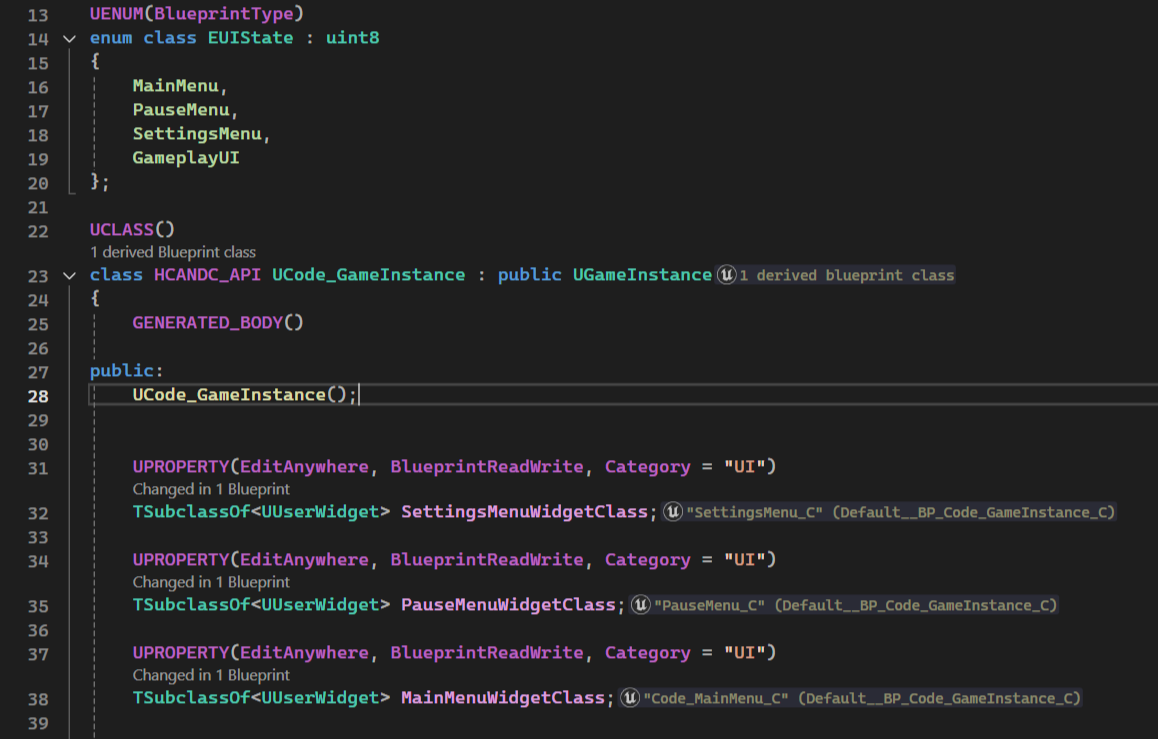Click the Unreal icon after MainMenuWidgetClass

pyautogui.click(x=630, y=698)
